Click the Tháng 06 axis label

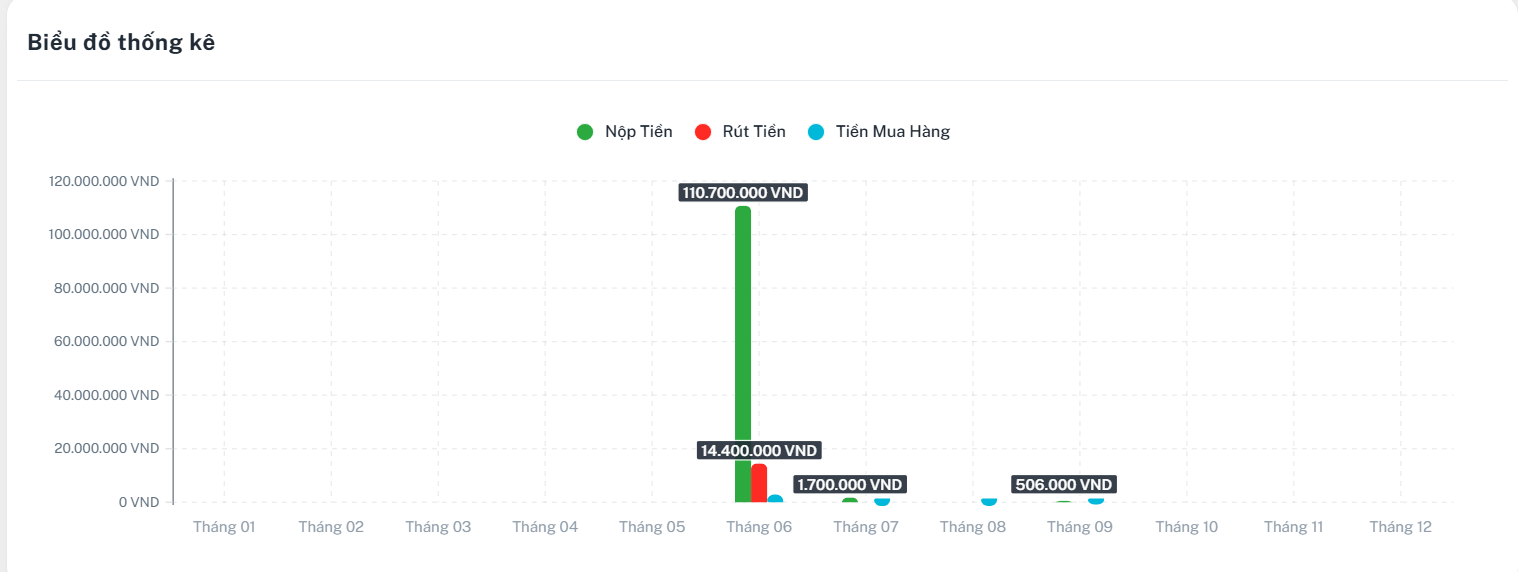point(759,527)
